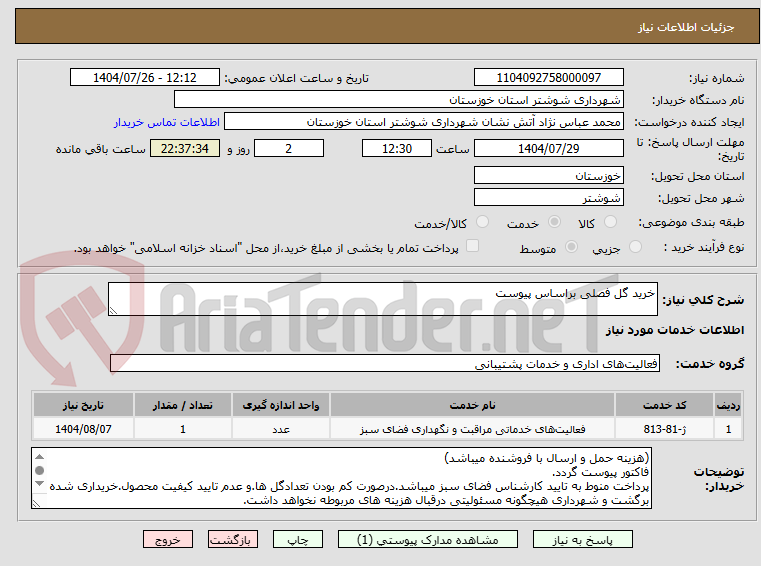Click the چاپ print button

[298, 539]
